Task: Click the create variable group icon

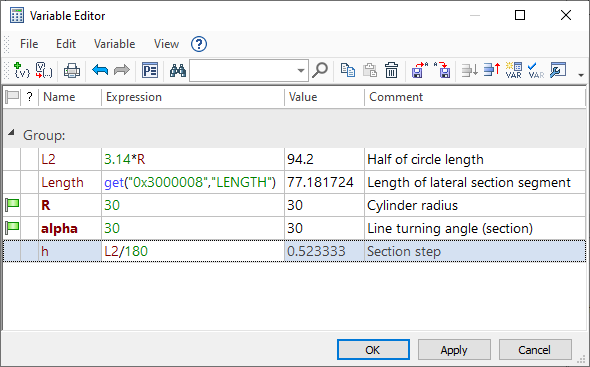Action: pyautogui.click(x=44, y=70)
